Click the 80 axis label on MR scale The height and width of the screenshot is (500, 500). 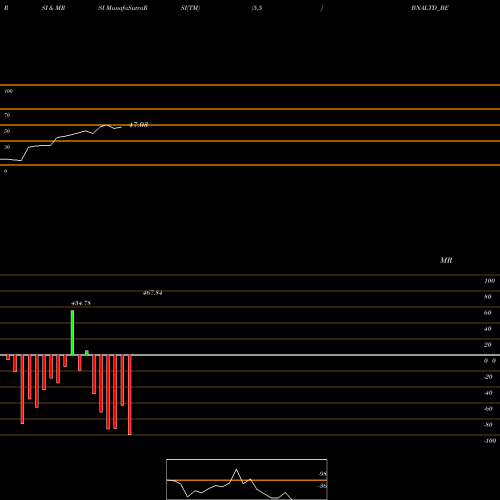[x=488, y=297]
